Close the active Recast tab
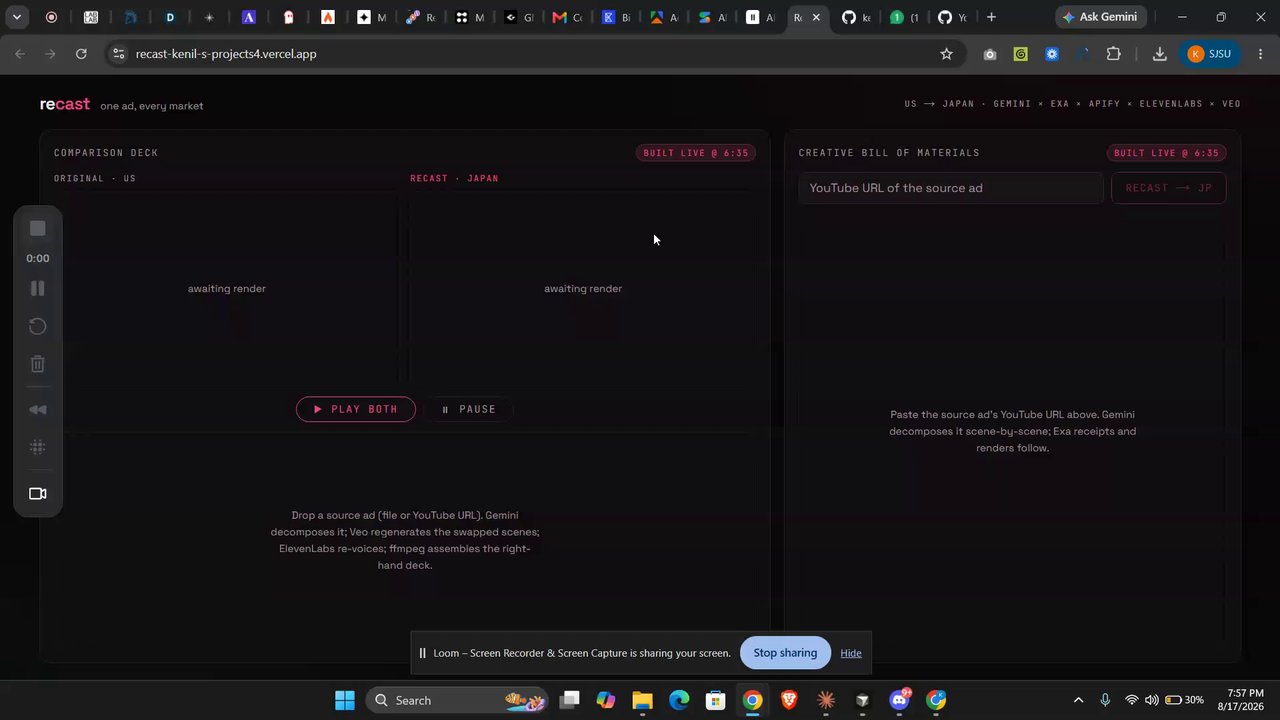 click(816, 17)
